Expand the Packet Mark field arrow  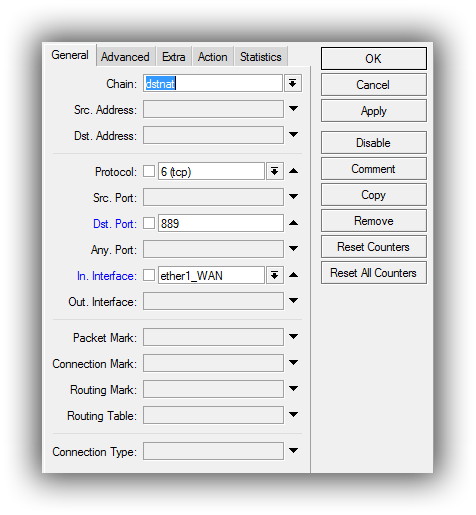pyautogui.click(x=293, y=337)
